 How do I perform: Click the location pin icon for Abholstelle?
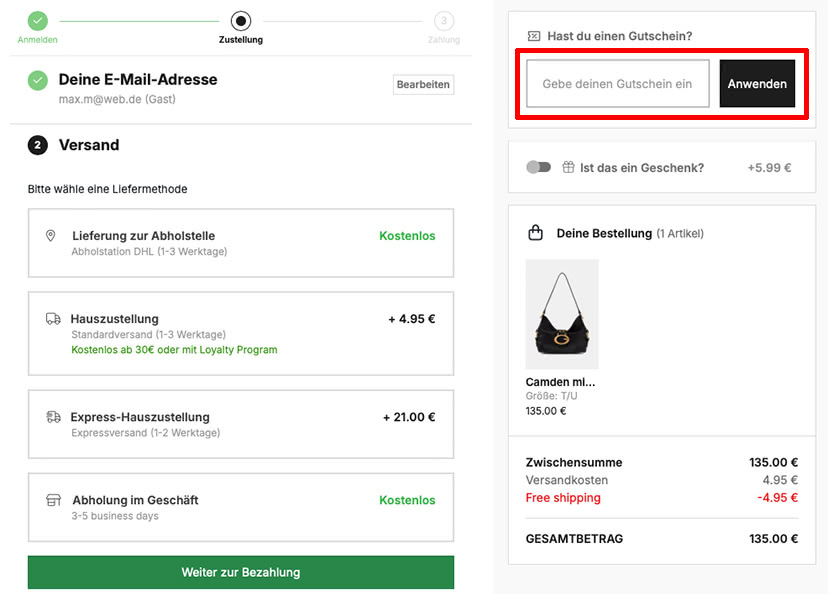point(51,235)
